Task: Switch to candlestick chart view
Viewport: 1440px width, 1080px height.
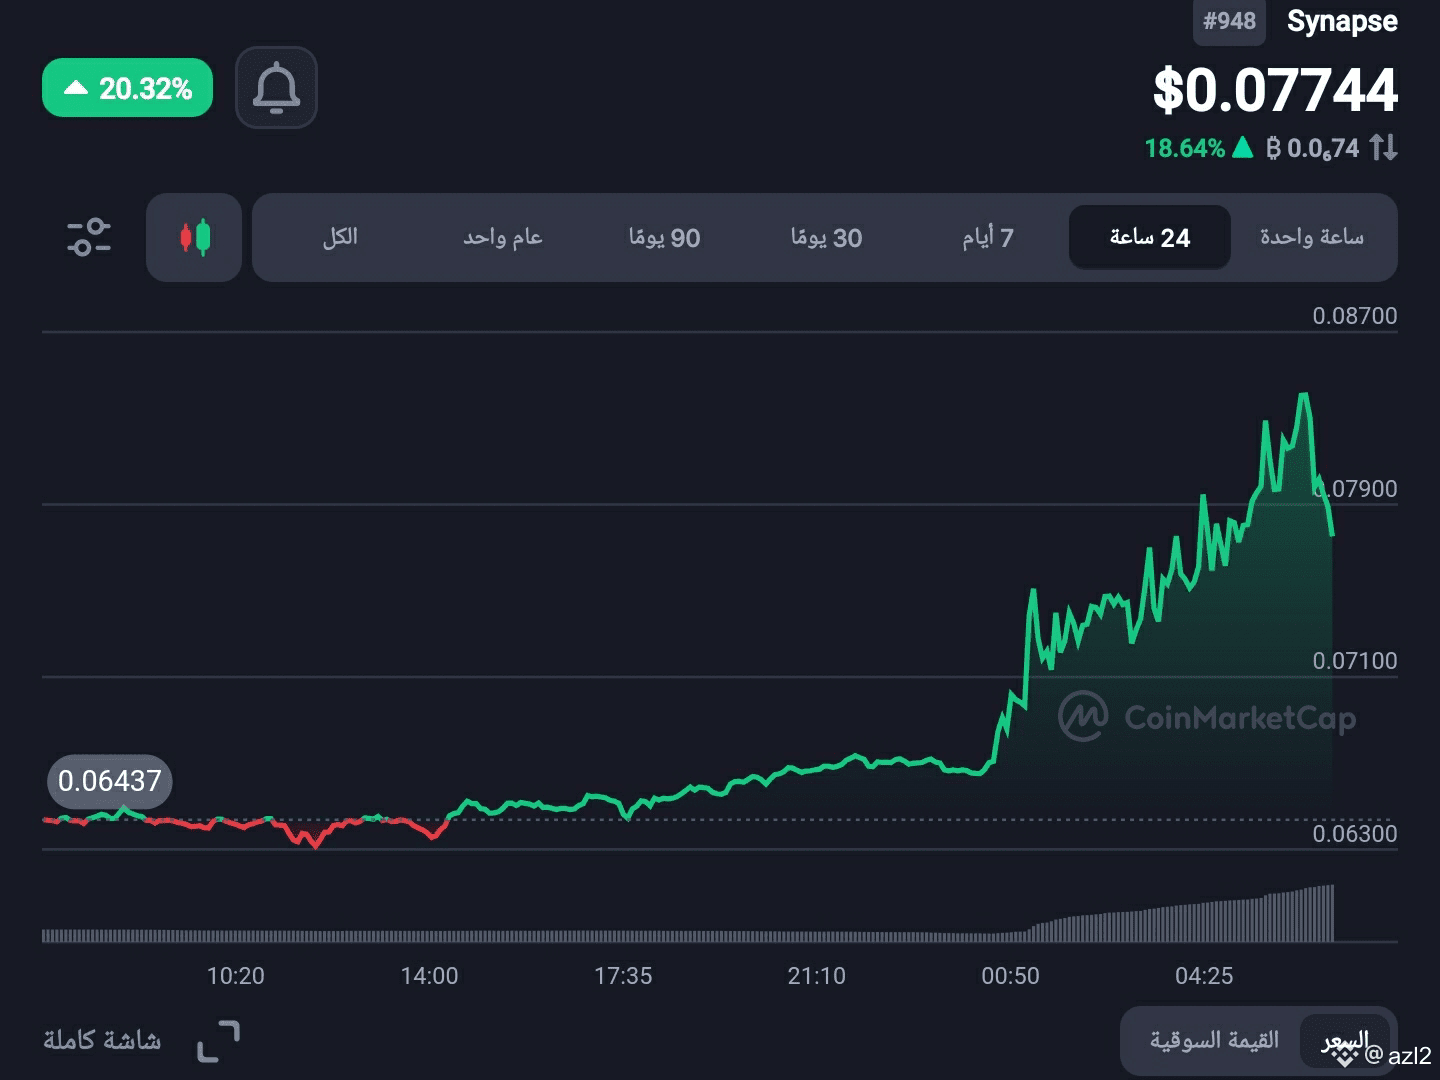Action: pyautogui.click(x=194, y=237)
